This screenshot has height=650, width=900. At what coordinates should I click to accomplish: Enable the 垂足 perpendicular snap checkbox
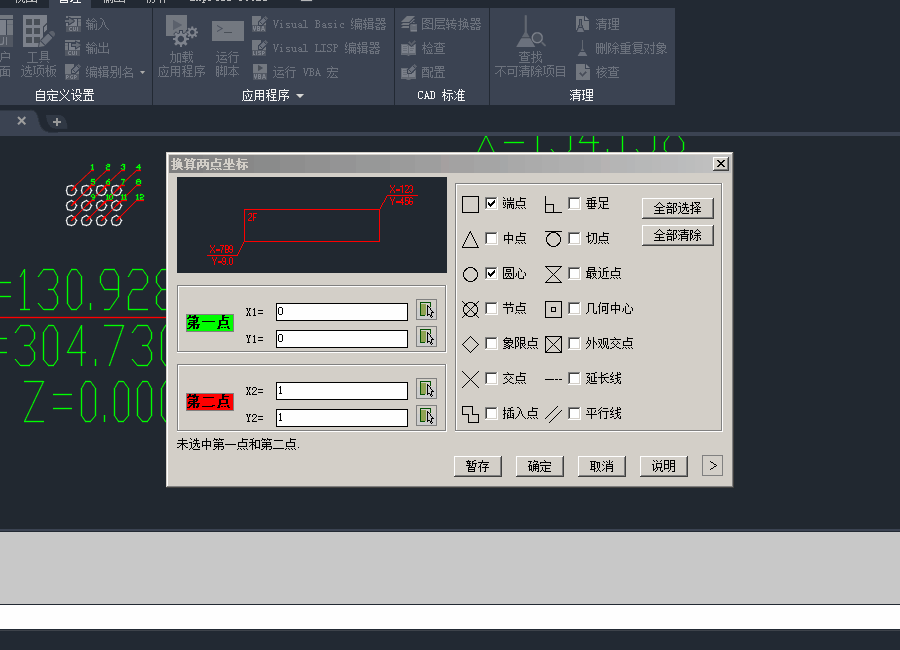574,203
